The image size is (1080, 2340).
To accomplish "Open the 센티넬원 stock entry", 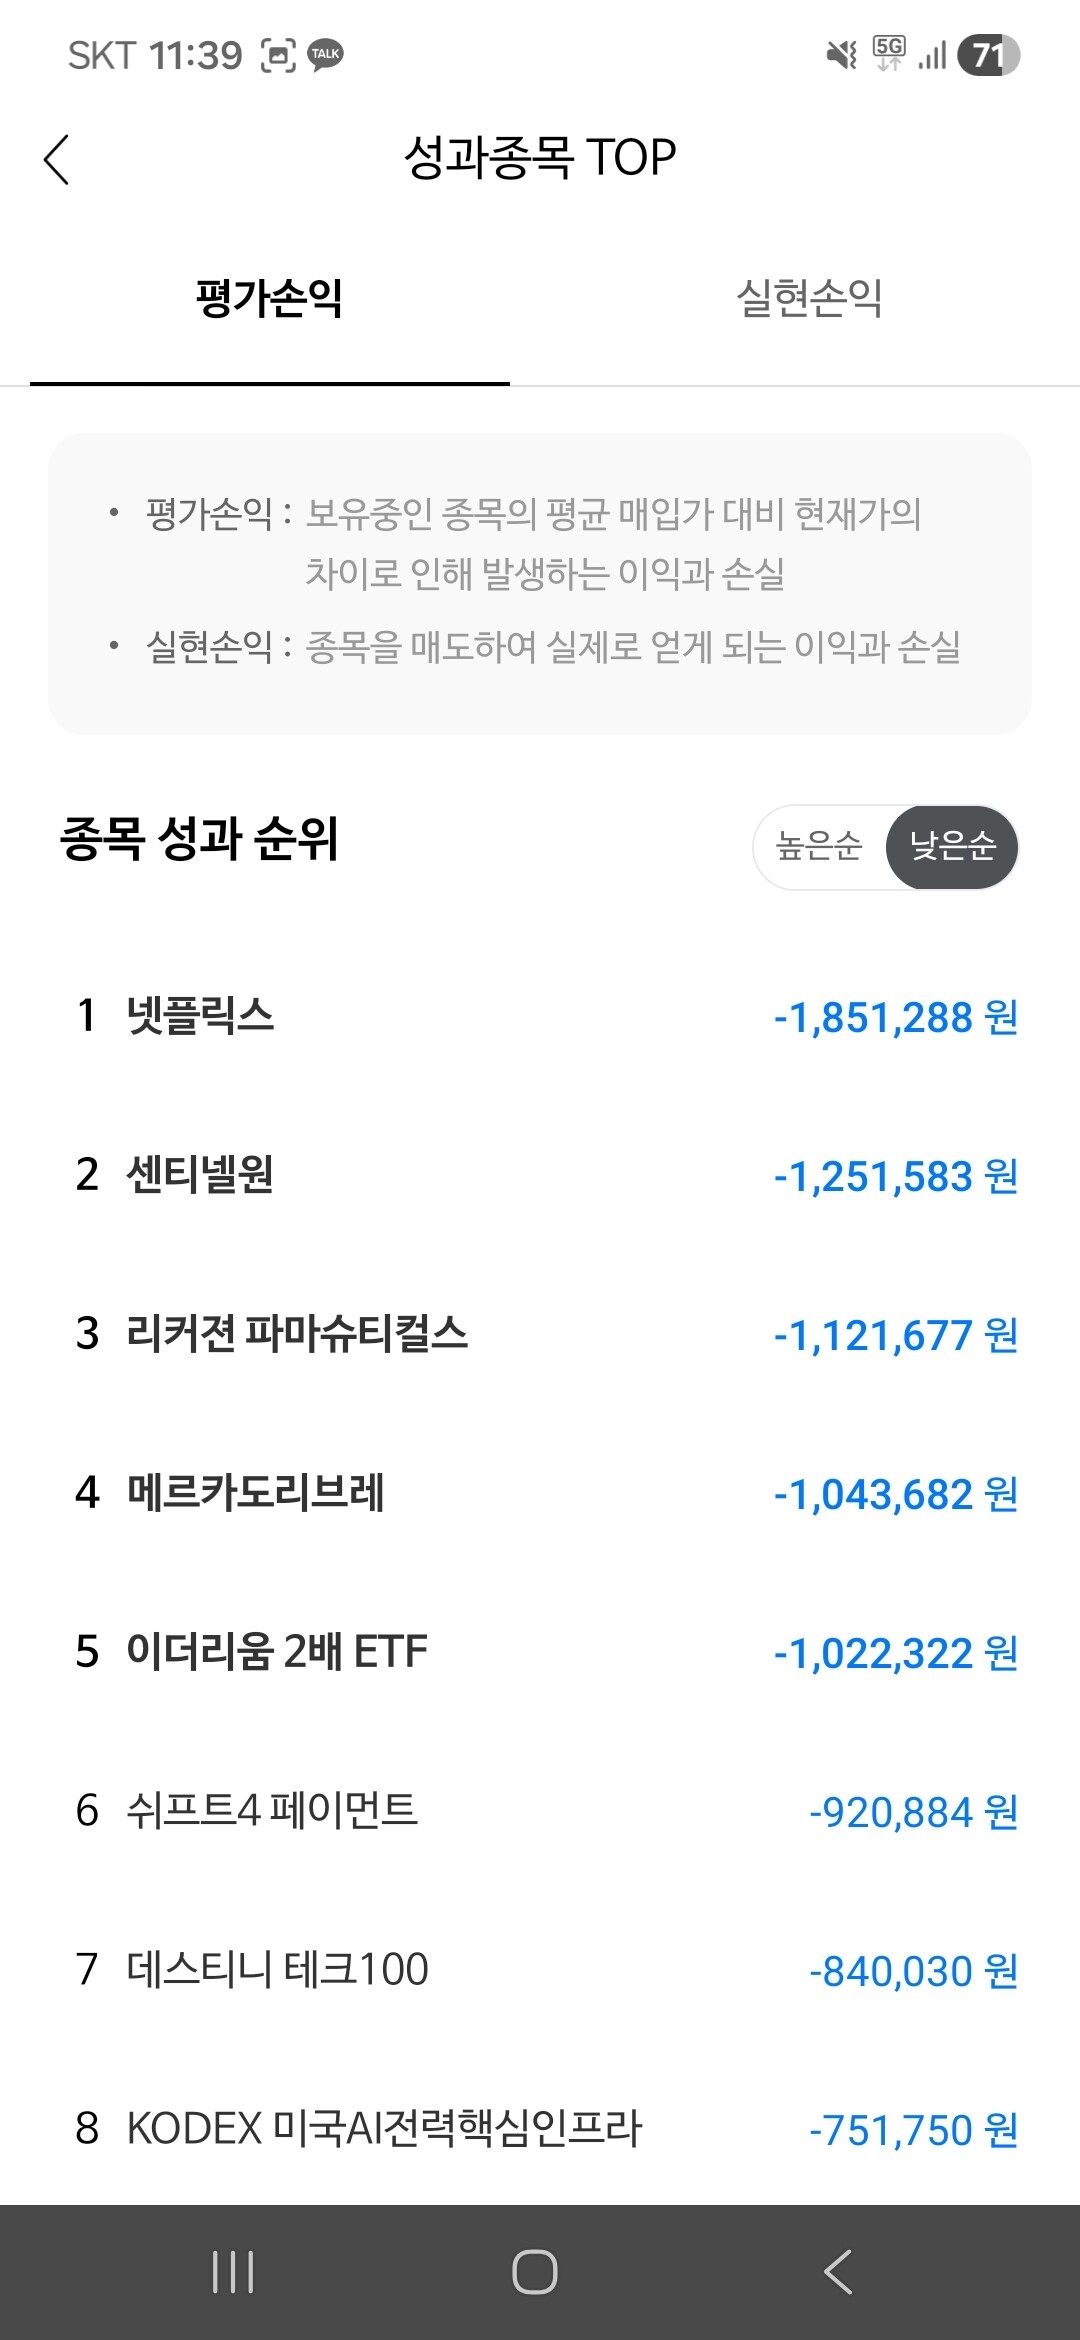I will point(540,1175).
